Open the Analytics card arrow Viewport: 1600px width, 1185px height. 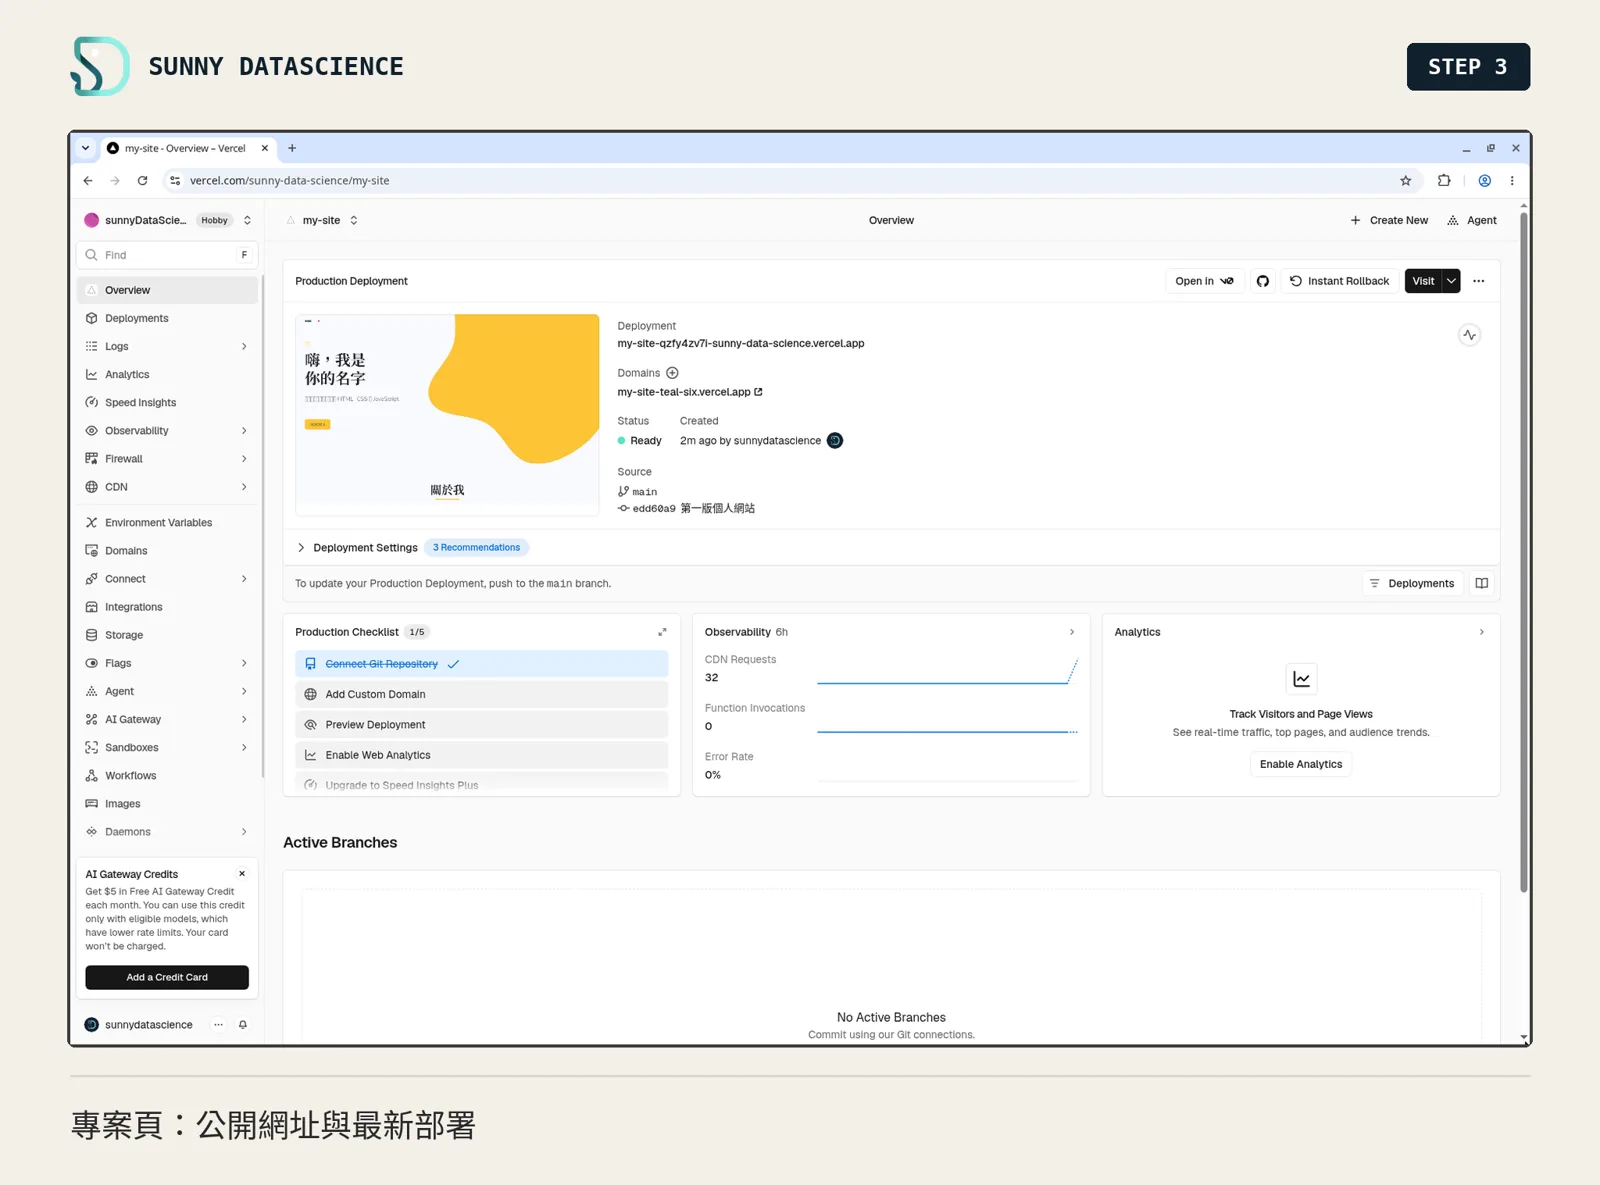click(x=1481, y=632)
